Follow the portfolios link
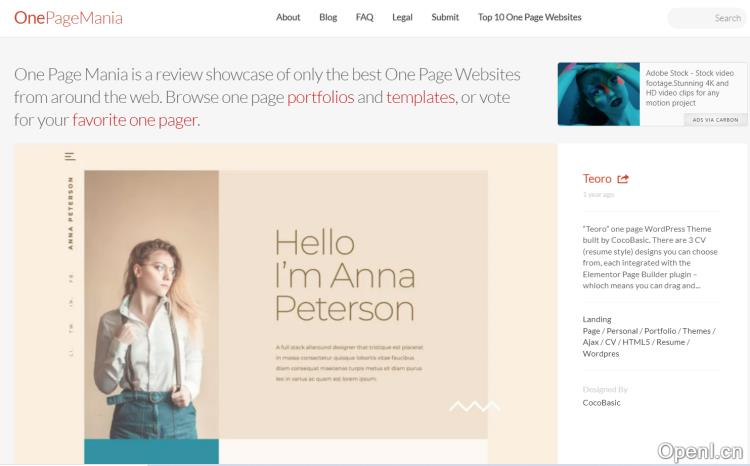This screenshot has width=750, height=466. click(320, 97)
